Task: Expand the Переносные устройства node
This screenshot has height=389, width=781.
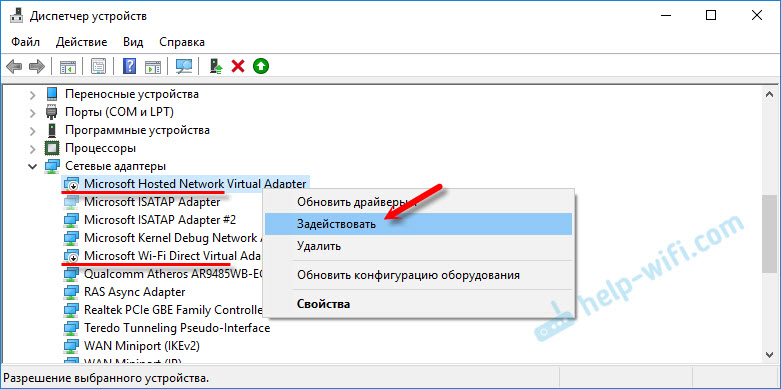Action: tap(32, 94)
